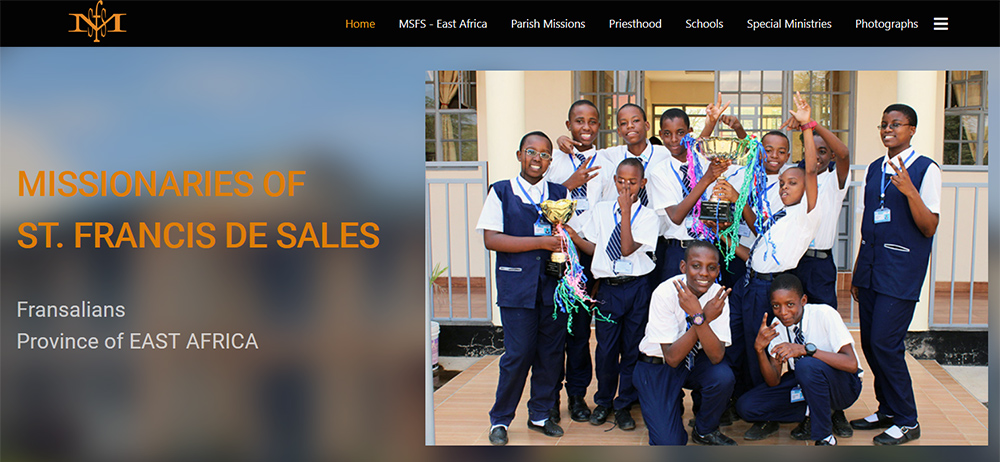Open Special Ministries from nav bar
The image size is (1000, 462).
[x=789, y=24]
